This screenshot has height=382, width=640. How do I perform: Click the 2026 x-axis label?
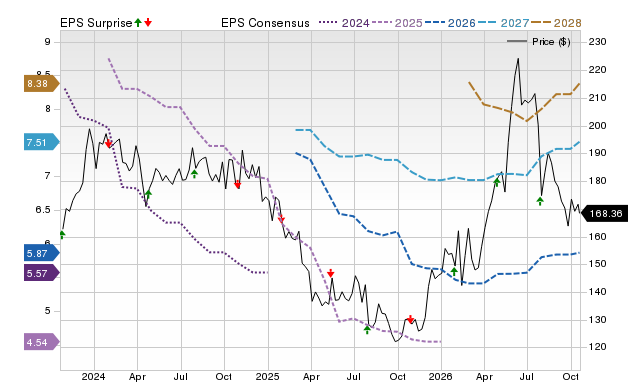[440, 376]
